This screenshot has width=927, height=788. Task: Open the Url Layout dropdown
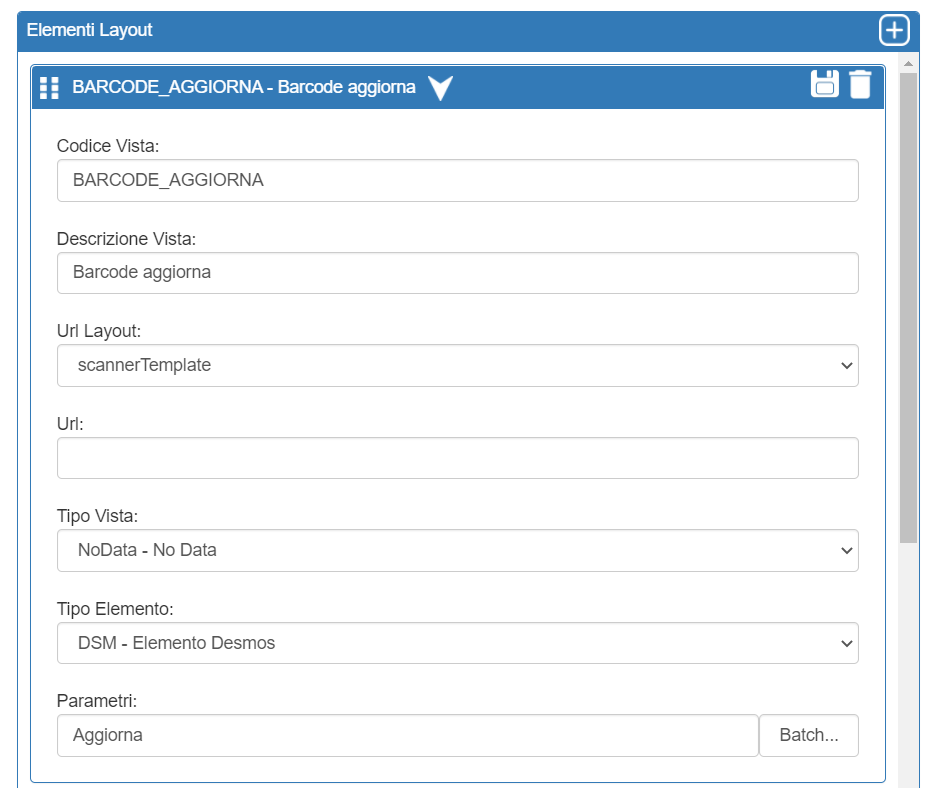(x=457, y=366)
